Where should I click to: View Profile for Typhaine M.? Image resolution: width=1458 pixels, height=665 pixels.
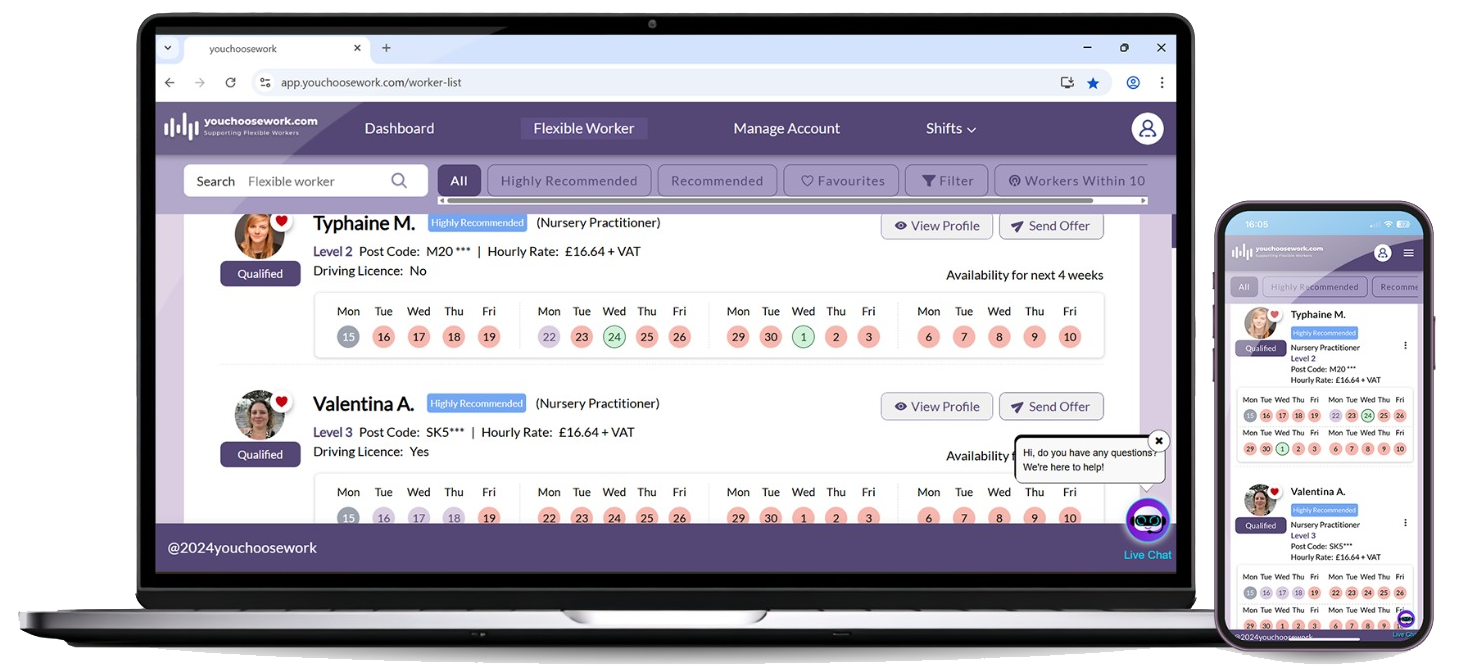[937, 226]
